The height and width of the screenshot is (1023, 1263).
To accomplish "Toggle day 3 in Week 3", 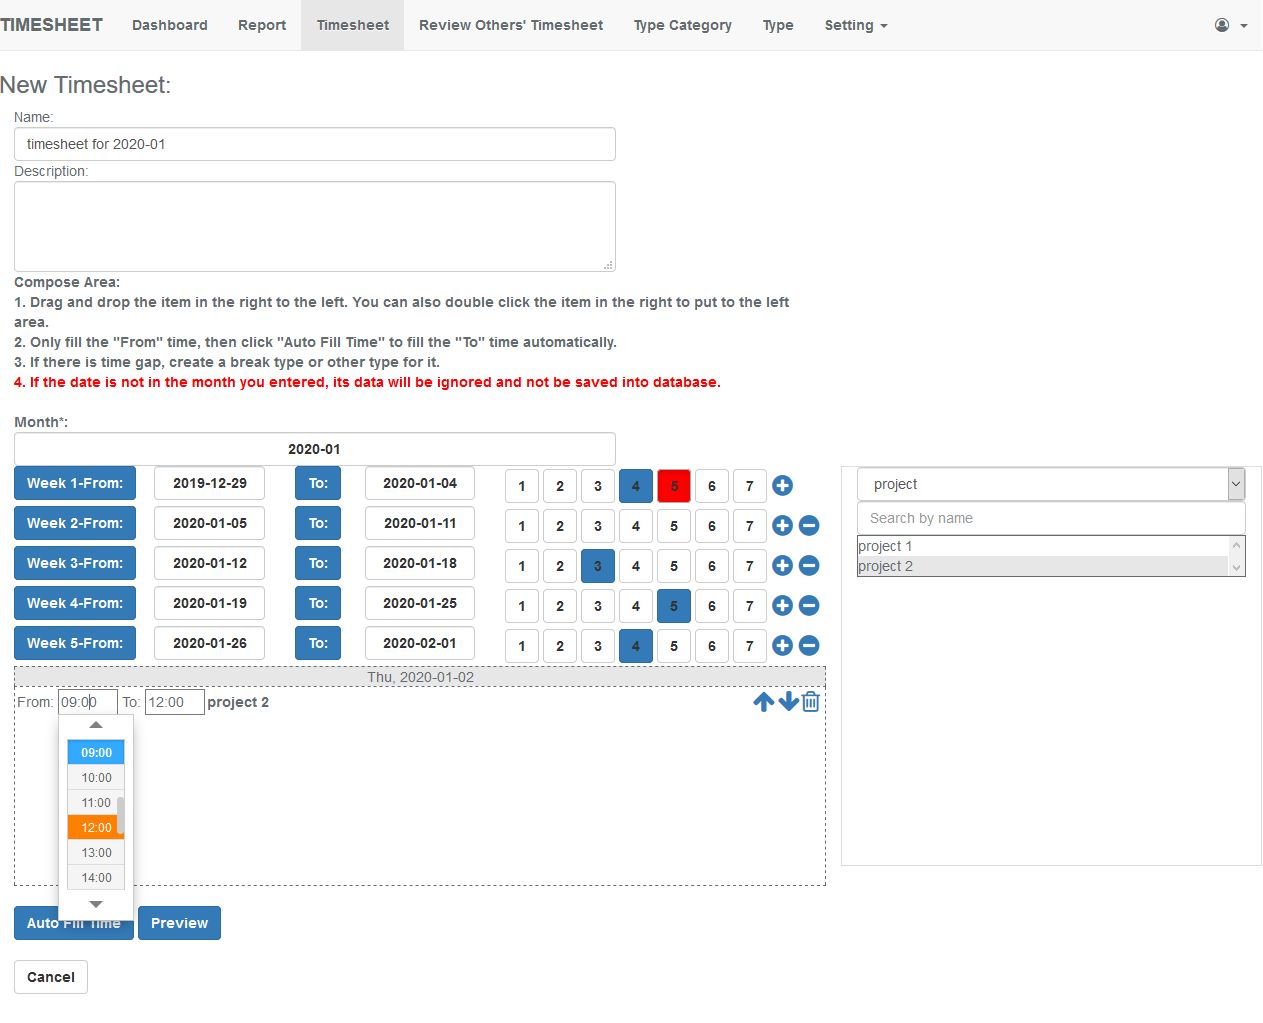I will pos(598,566).
